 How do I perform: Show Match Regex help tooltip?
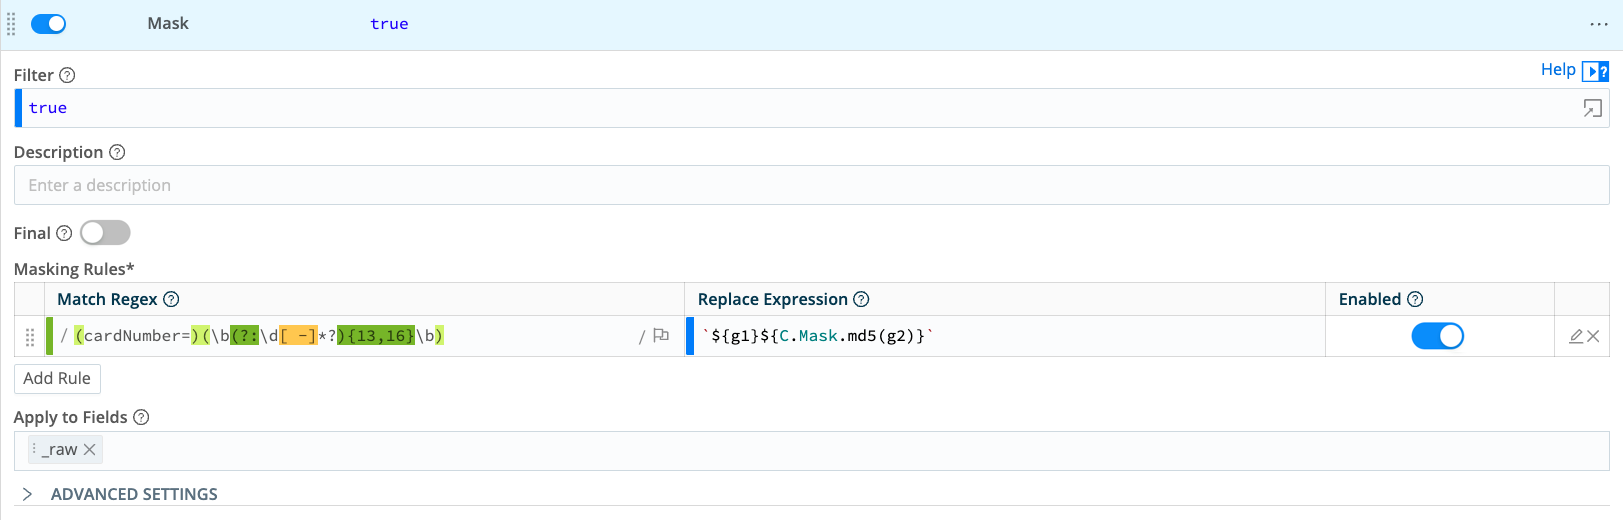(x=171, y=299)
